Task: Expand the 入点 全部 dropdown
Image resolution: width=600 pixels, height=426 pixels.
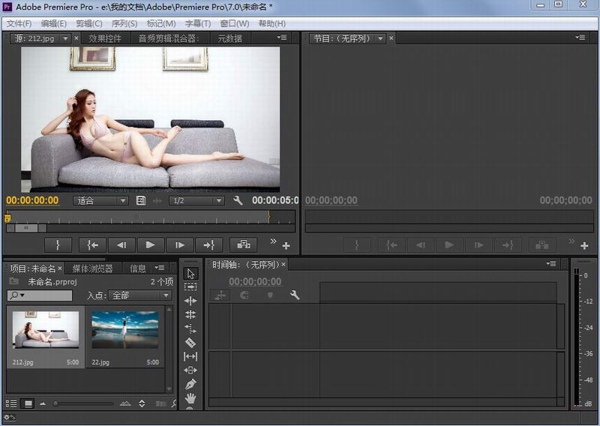Action: [139, 296]
